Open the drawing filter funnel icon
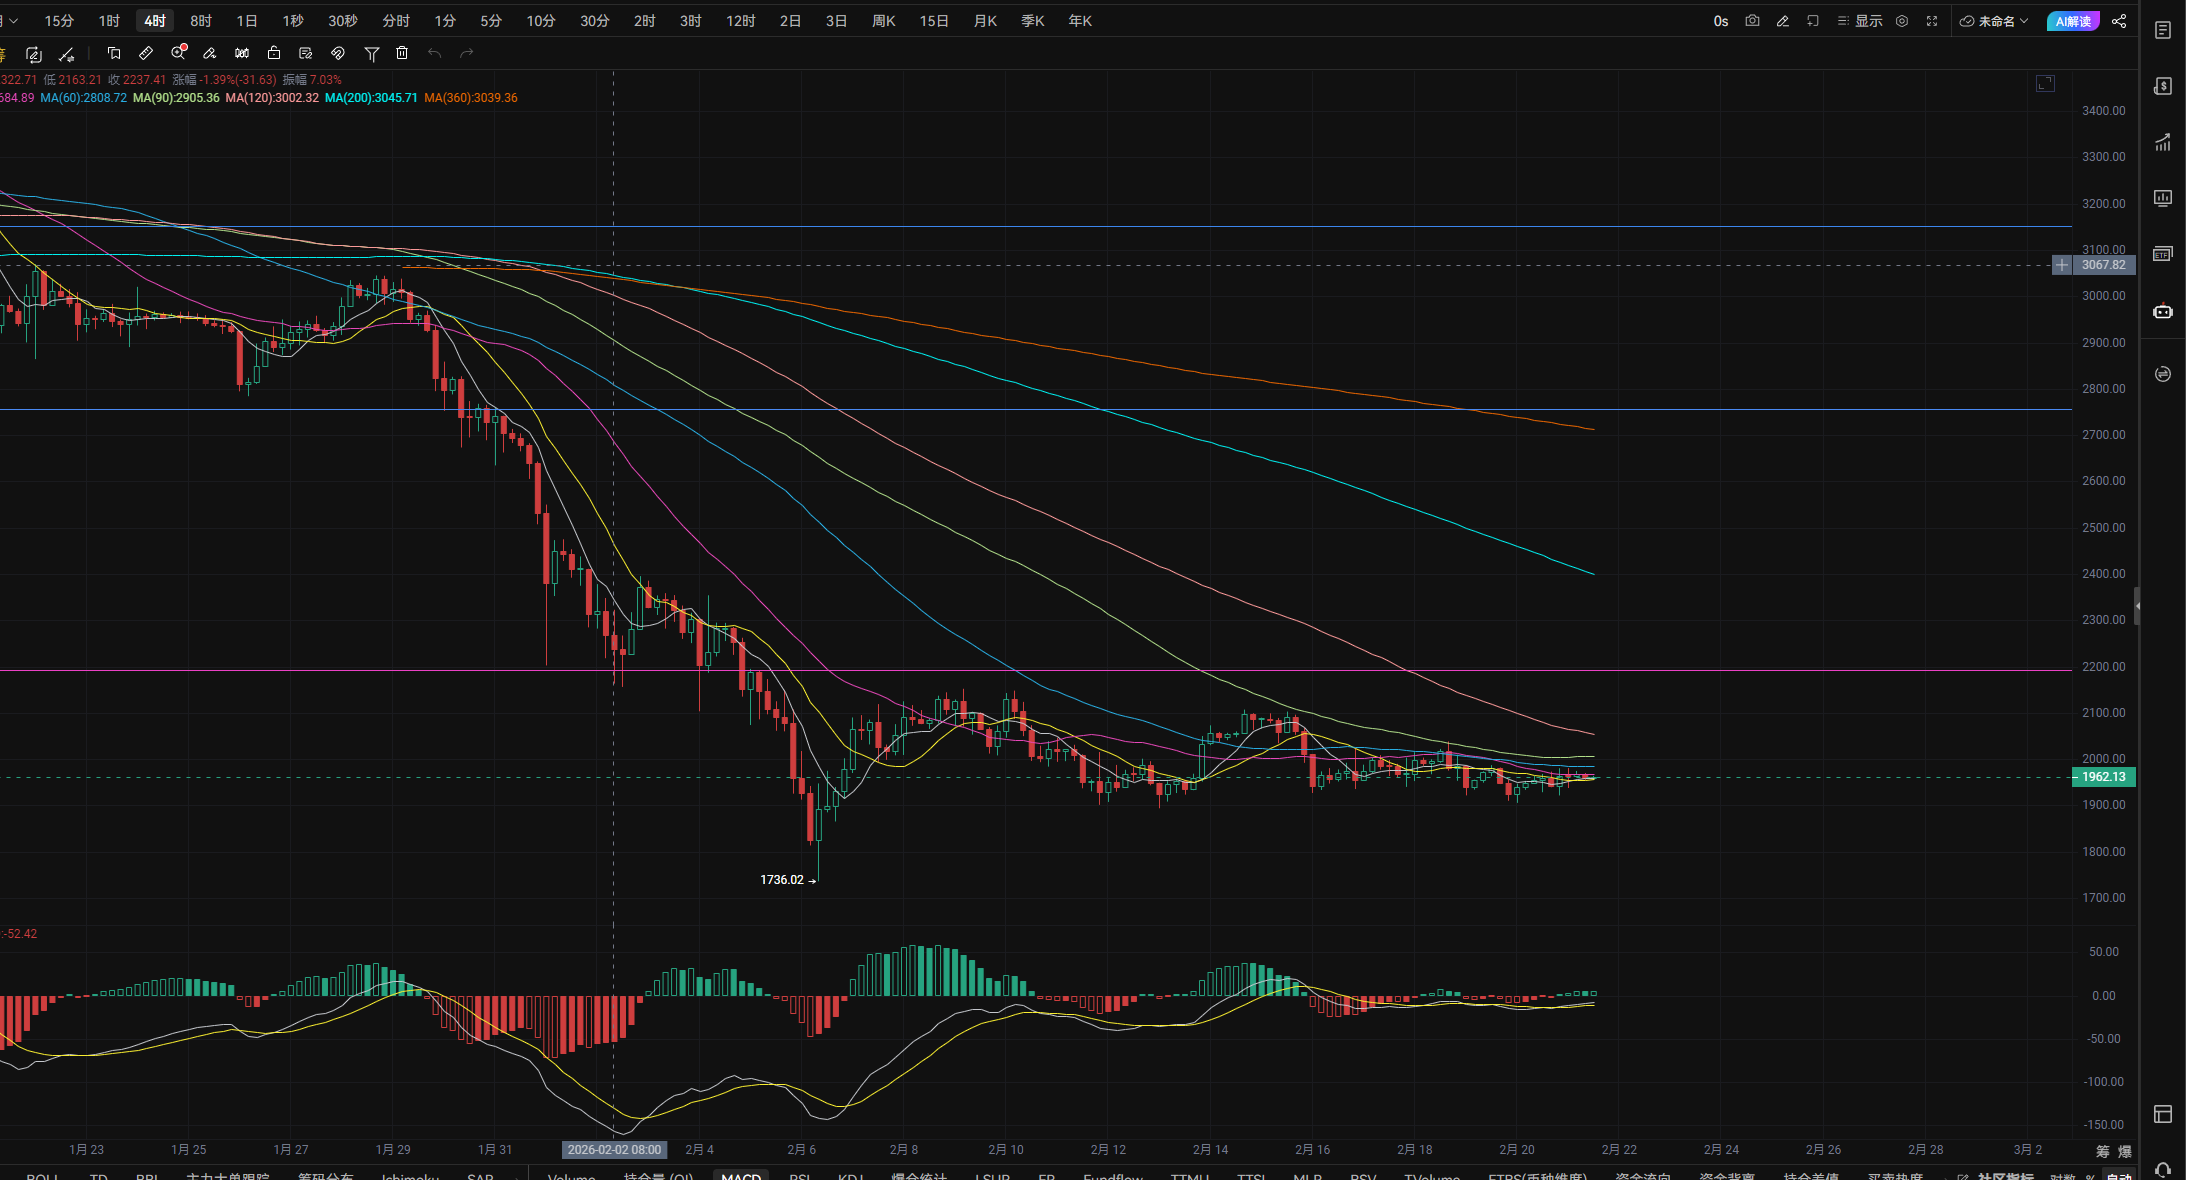The image size is (2186, 1180). click(371, 53)
